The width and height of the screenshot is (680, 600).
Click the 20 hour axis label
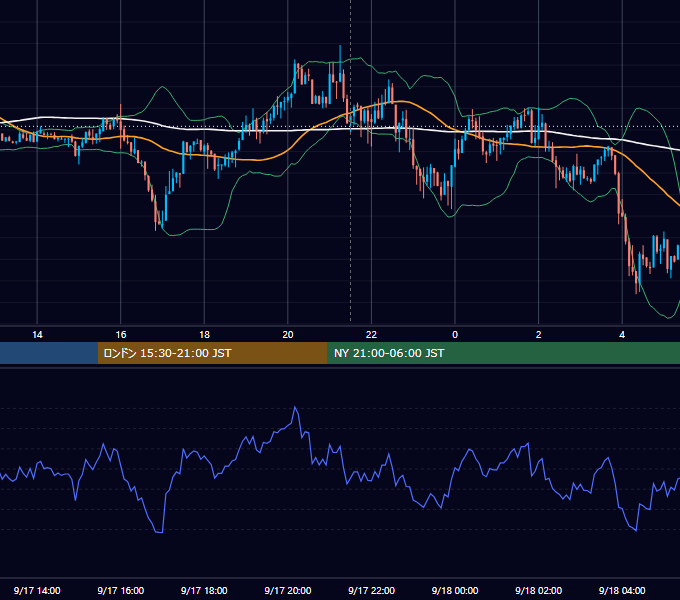[x=288, y=335]
